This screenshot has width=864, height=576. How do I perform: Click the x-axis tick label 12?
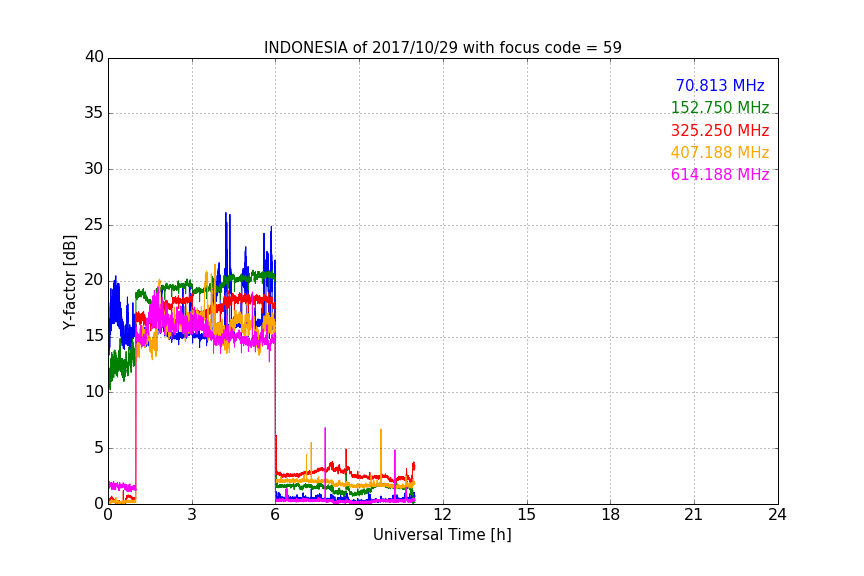tap(443, 515)
